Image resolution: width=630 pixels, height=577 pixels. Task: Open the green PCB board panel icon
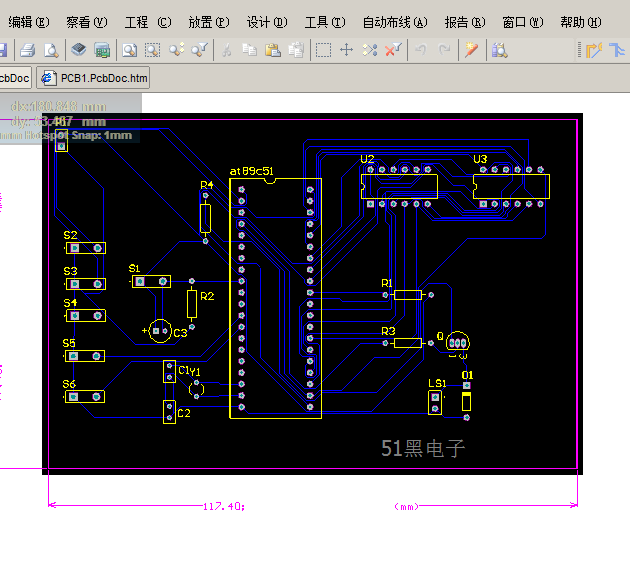tap(102, 50)
